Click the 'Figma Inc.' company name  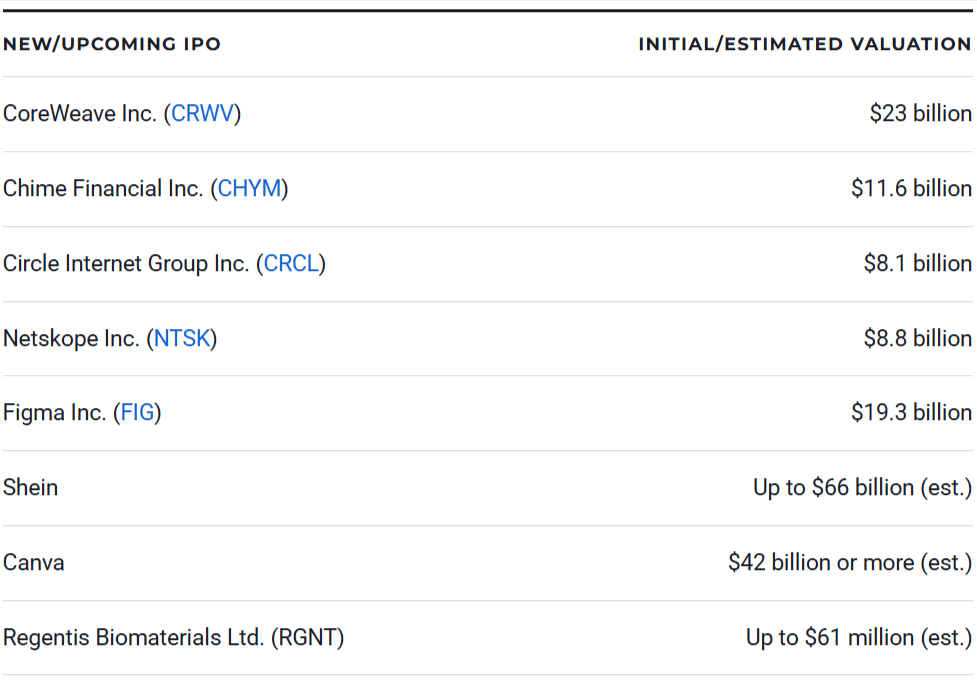tap(55, 413)
